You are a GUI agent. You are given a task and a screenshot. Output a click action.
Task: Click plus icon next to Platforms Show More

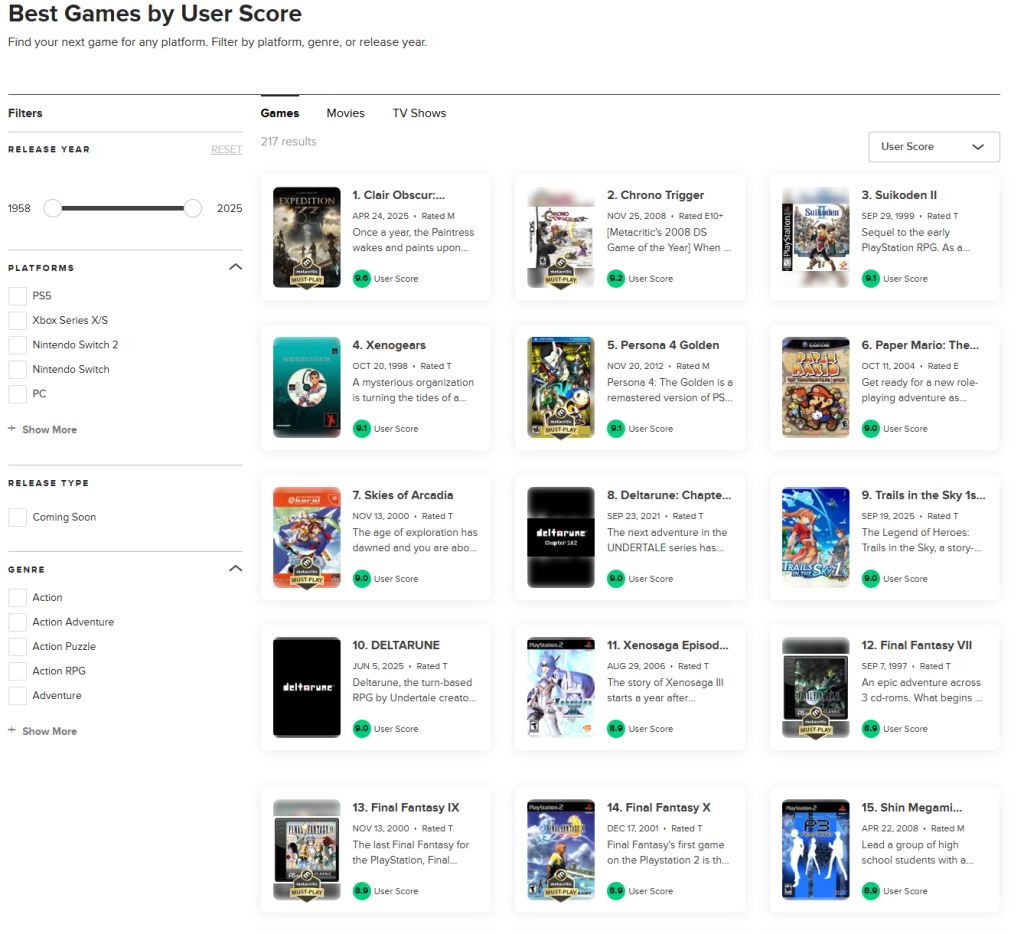pyautogui.click(x=12, y=428)
